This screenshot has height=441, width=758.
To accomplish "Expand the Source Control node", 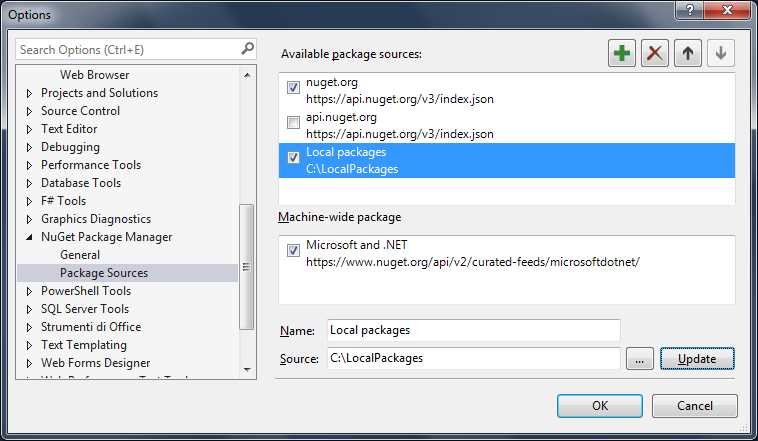I will pyautogui.click(x=29, y=111).
